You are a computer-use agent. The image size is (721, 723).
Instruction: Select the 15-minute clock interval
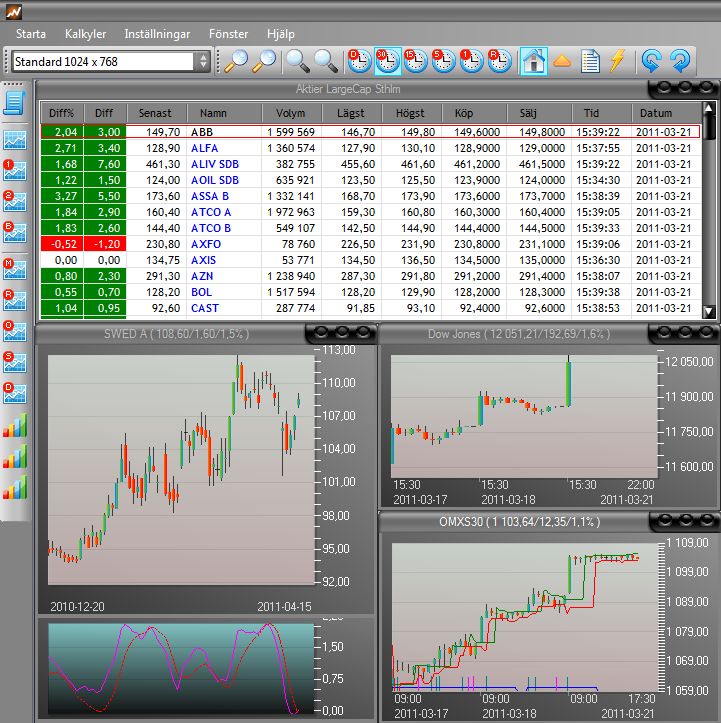pyautogui.click(x=415, y=61)
